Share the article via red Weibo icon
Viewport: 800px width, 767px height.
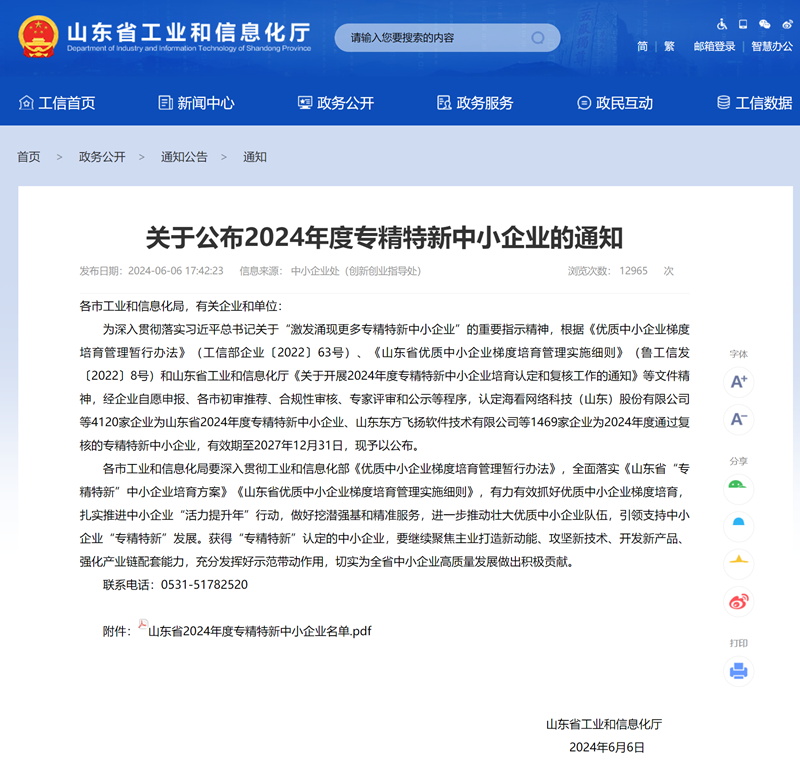click(x=738, y=602)
